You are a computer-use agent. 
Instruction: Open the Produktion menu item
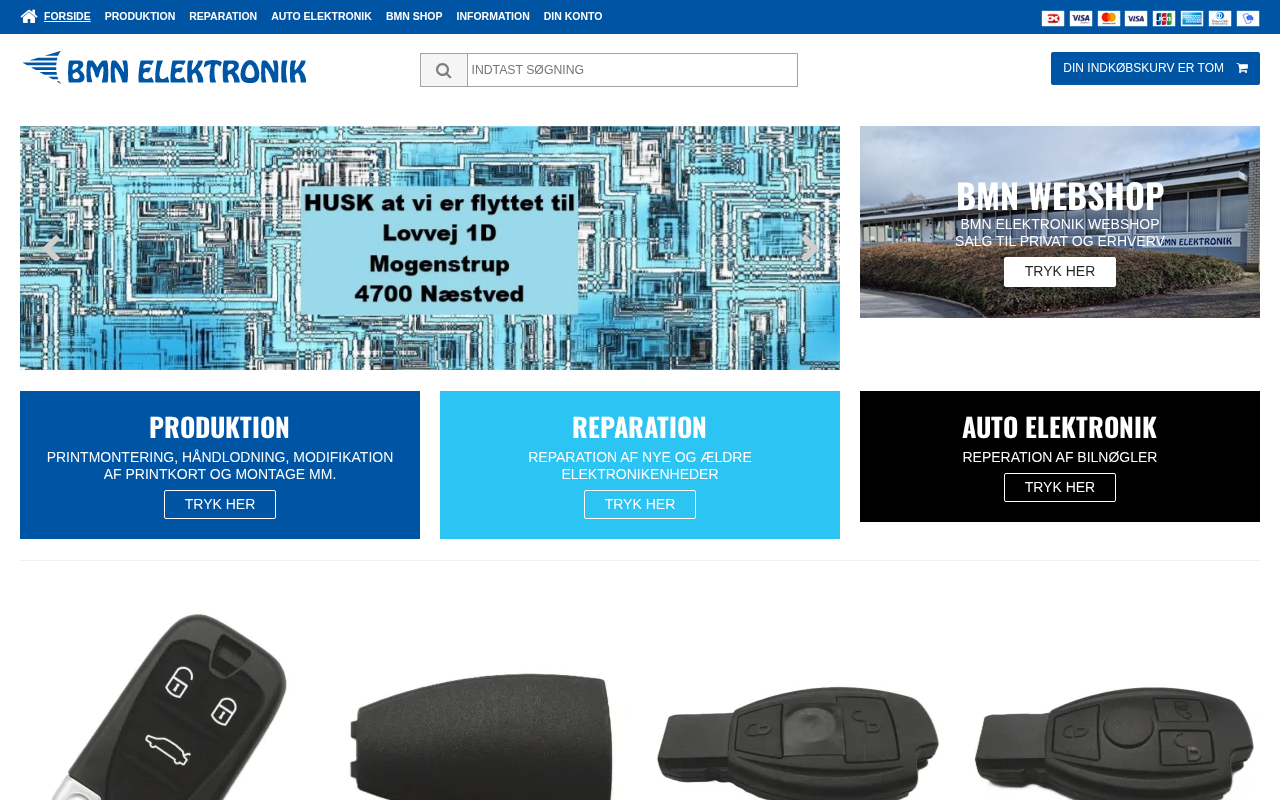[140, 16]
